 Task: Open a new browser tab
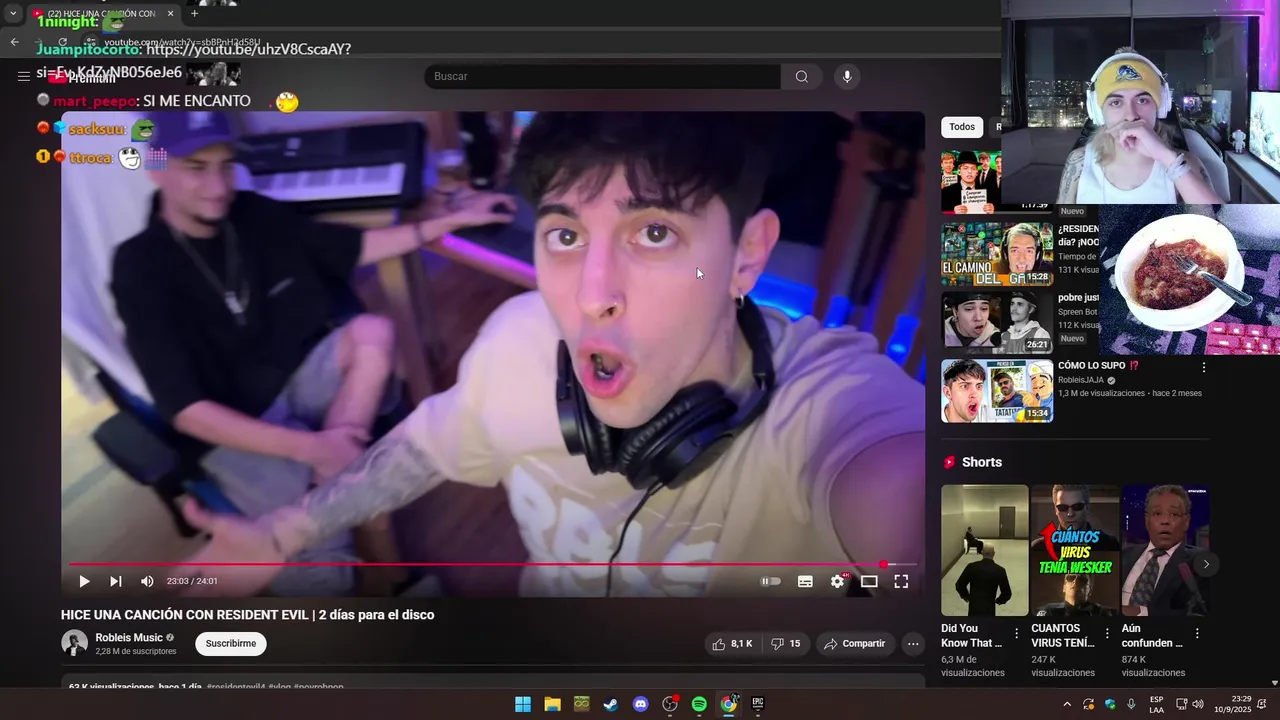click(194, 14)
